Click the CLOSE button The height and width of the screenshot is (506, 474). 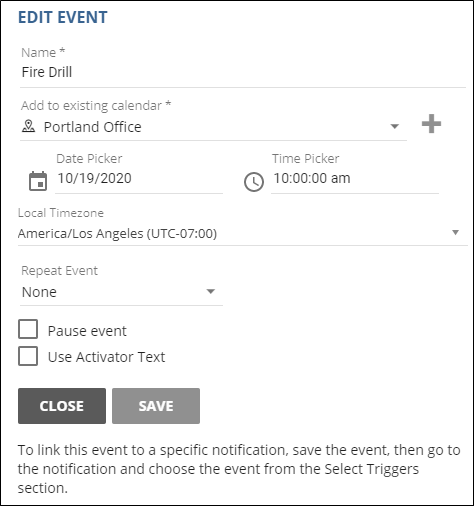(x=62, y=406)
